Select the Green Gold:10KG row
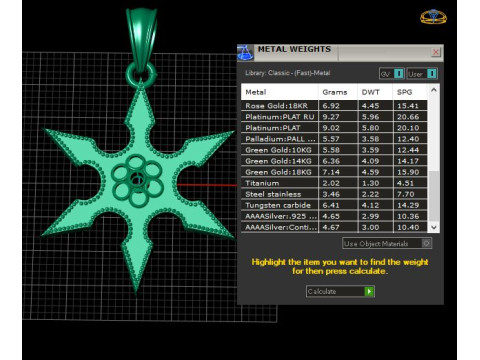The width and height of the screenshot is (480, 360). (334, 150)
